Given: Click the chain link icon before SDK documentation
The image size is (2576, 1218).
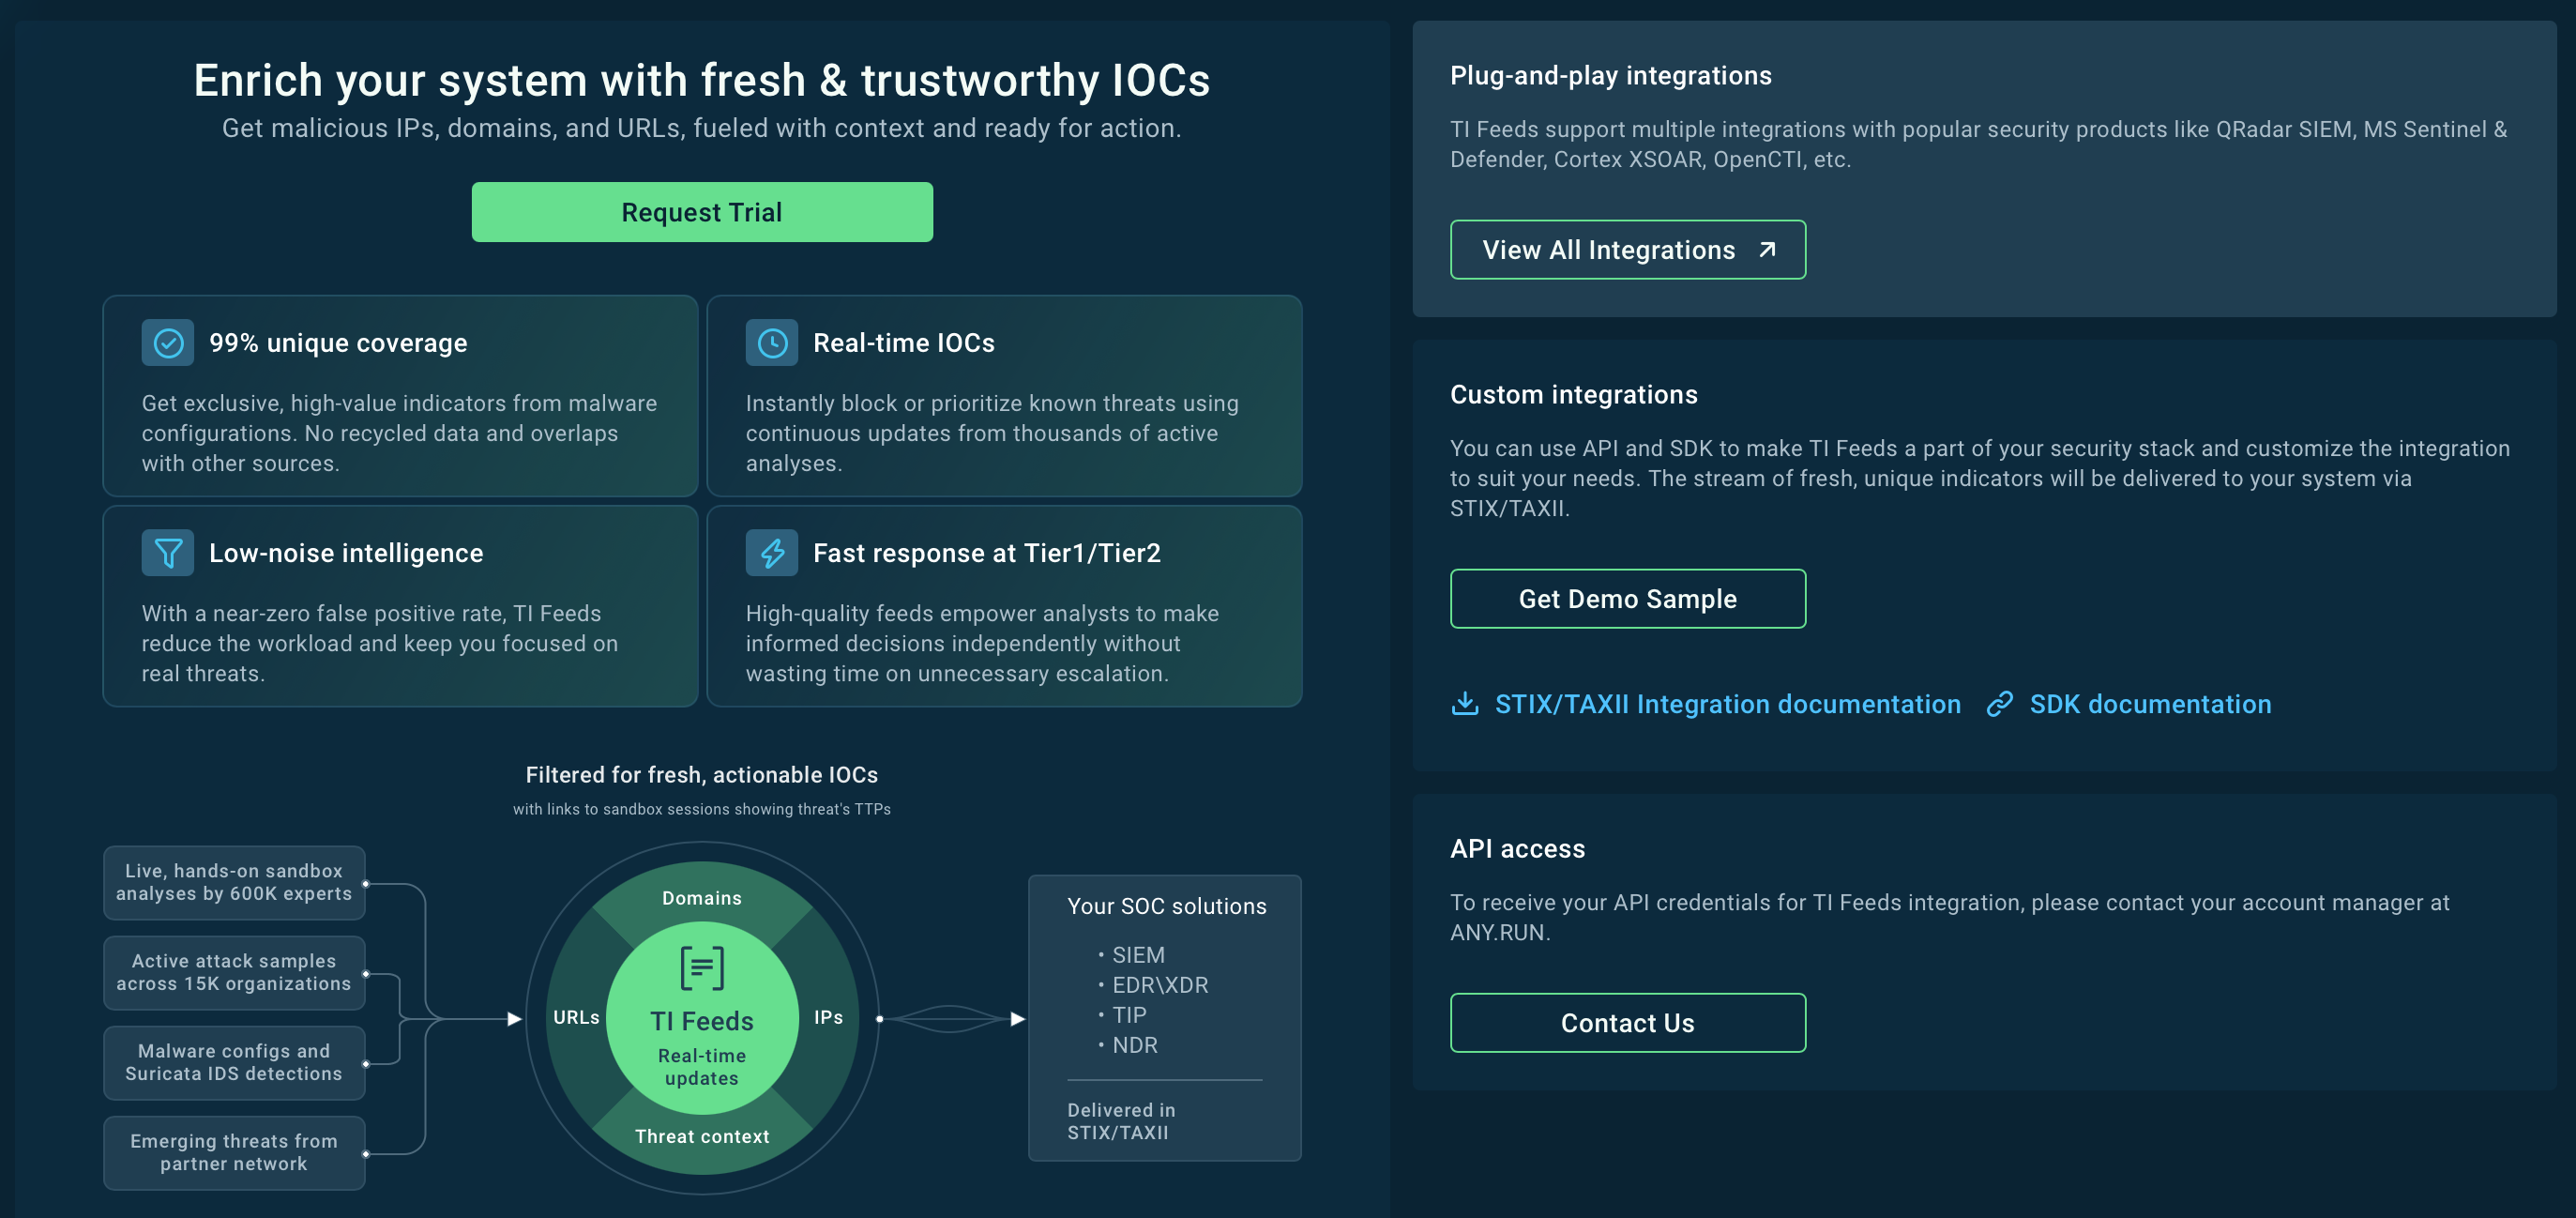Looking at the screenshot, I should [x=1999, y=704].
